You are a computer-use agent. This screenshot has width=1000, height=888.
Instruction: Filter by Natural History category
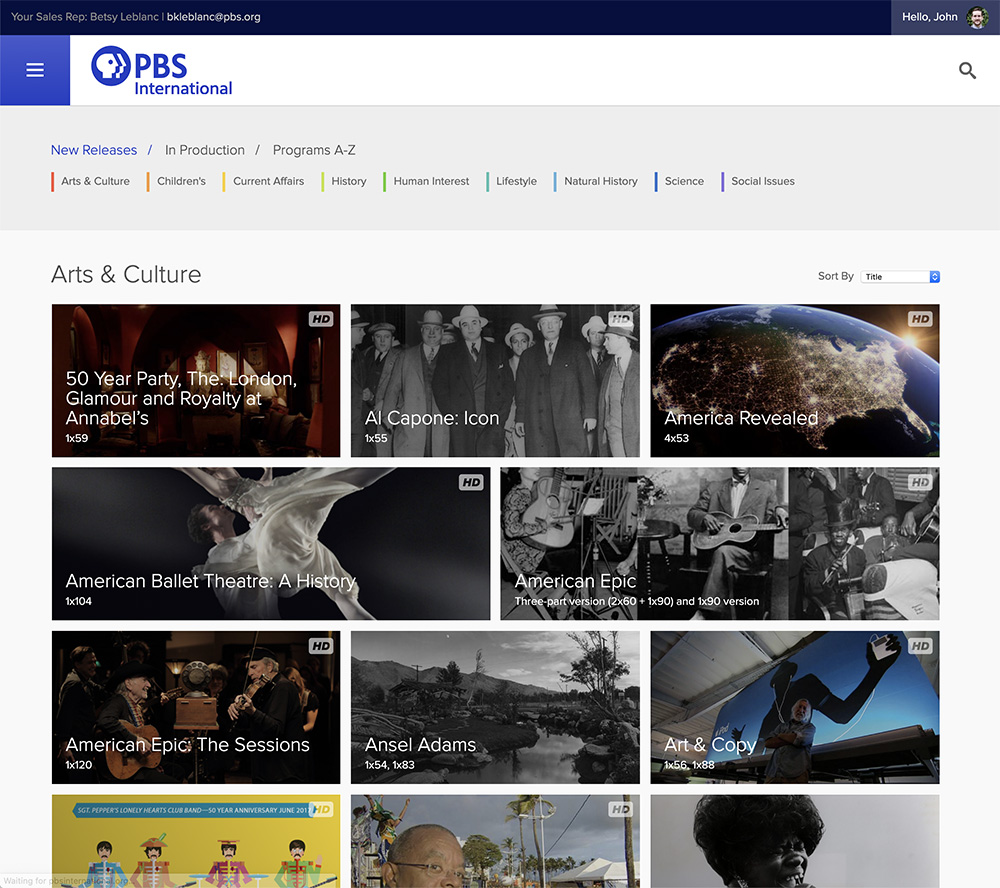pos(600,181)
